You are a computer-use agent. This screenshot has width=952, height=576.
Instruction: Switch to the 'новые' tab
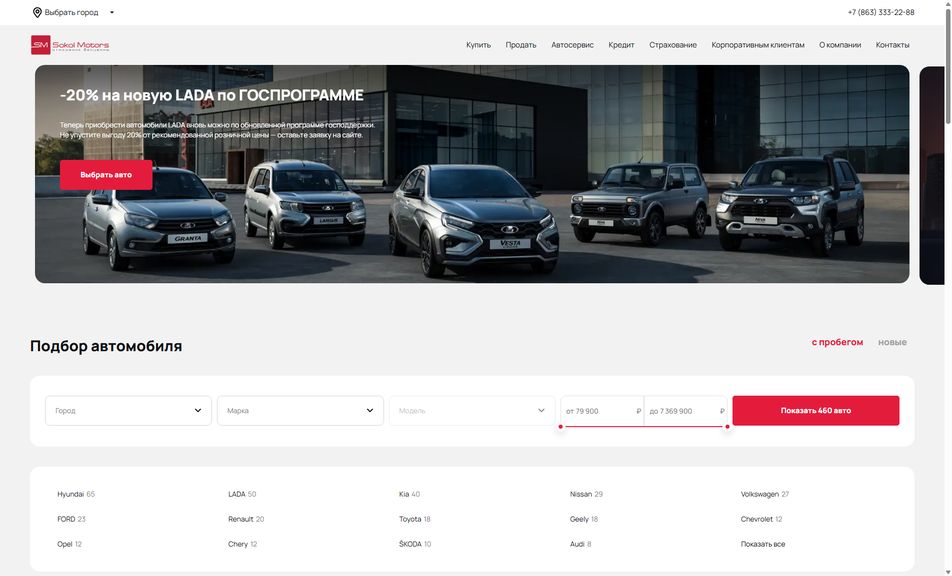pos(892,342)
